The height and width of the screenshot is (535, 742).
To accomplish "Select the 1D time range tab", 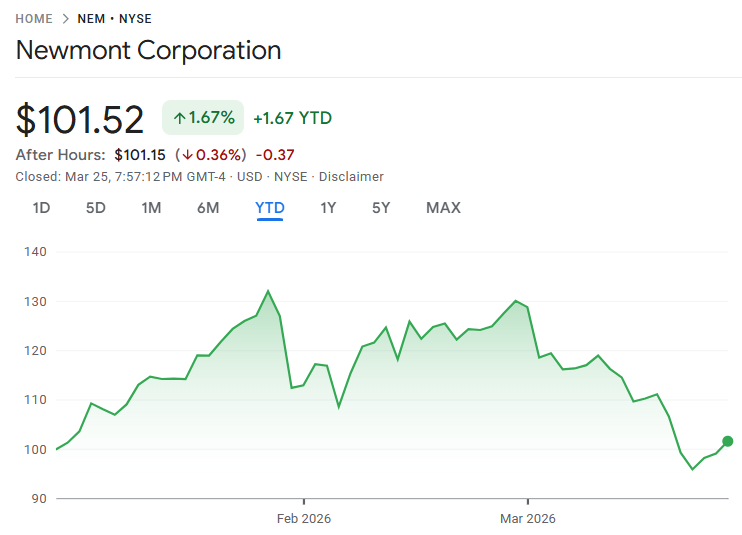I will coord(41,208).
